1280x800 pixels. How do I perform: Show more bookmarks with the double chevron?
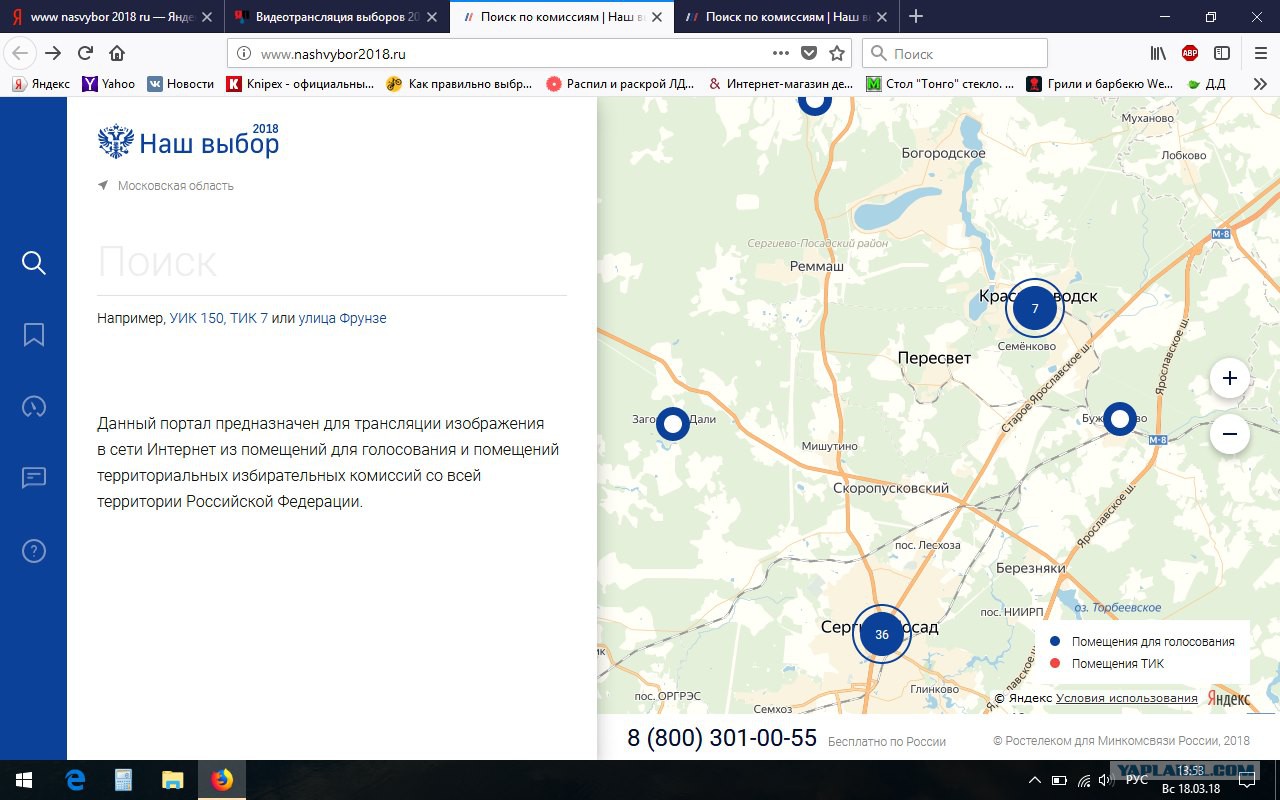coord(1260,84)
